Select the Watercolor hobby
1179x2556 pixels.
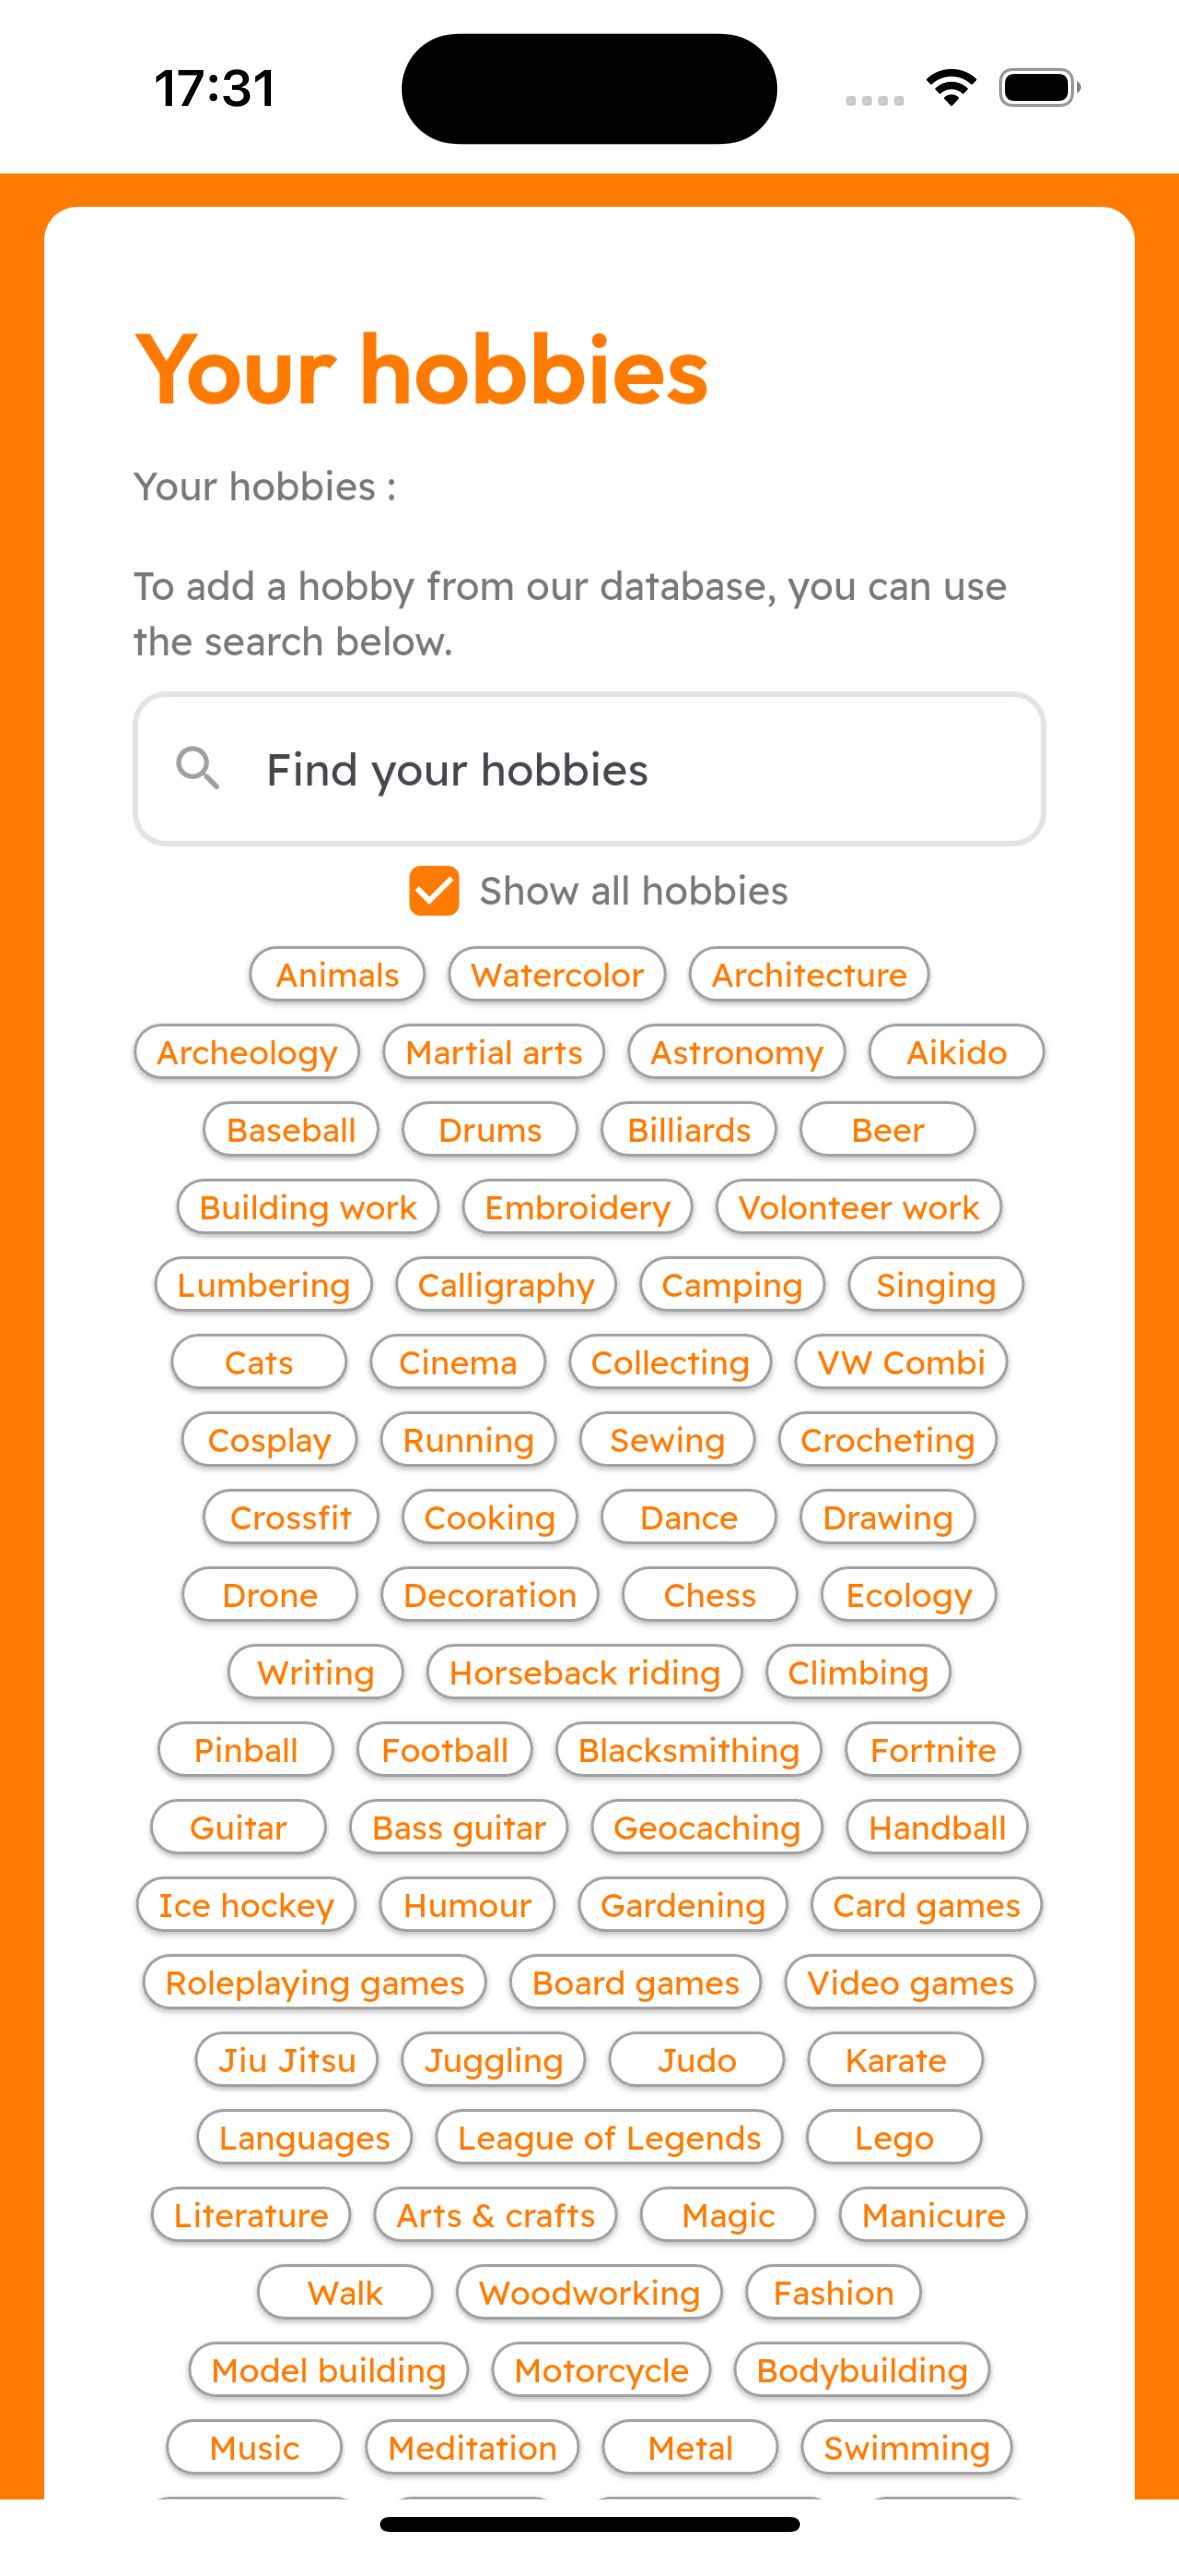557,975
